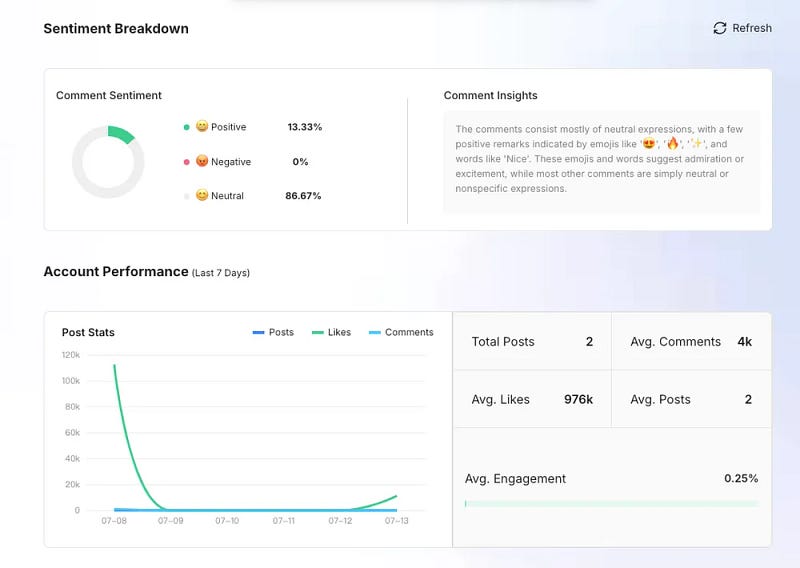Toggle the Posts series in chart legend
Screen dimensions: 800x568
[x=273, y=332]
